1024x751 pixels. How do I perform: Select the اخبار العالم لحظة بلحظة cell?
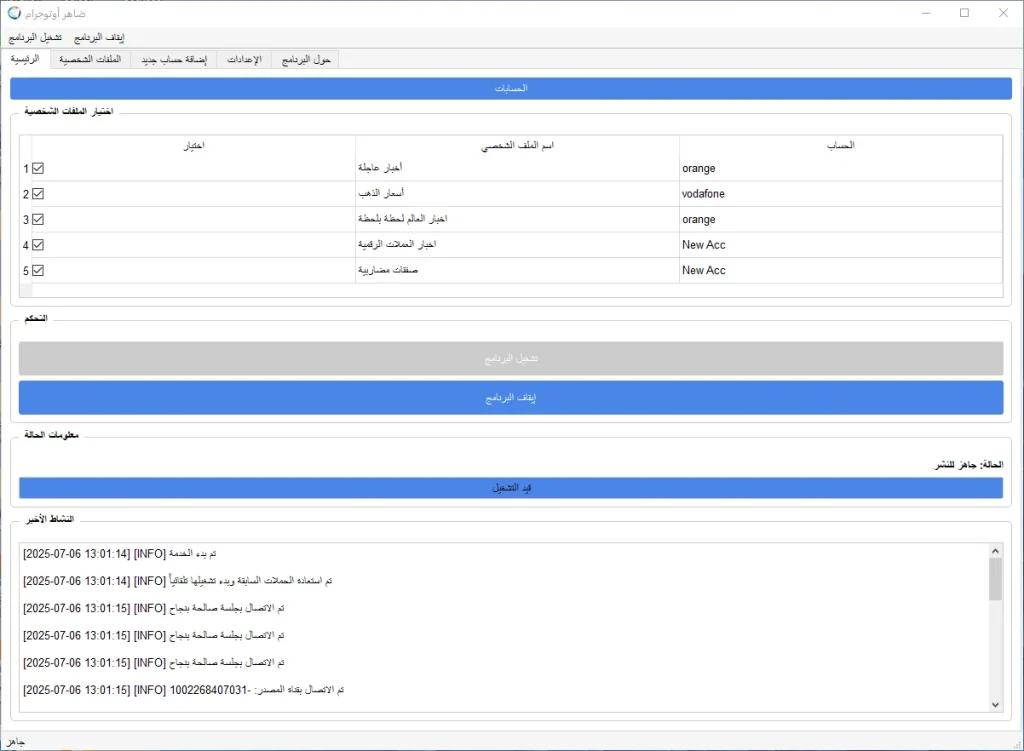point(517,219)
